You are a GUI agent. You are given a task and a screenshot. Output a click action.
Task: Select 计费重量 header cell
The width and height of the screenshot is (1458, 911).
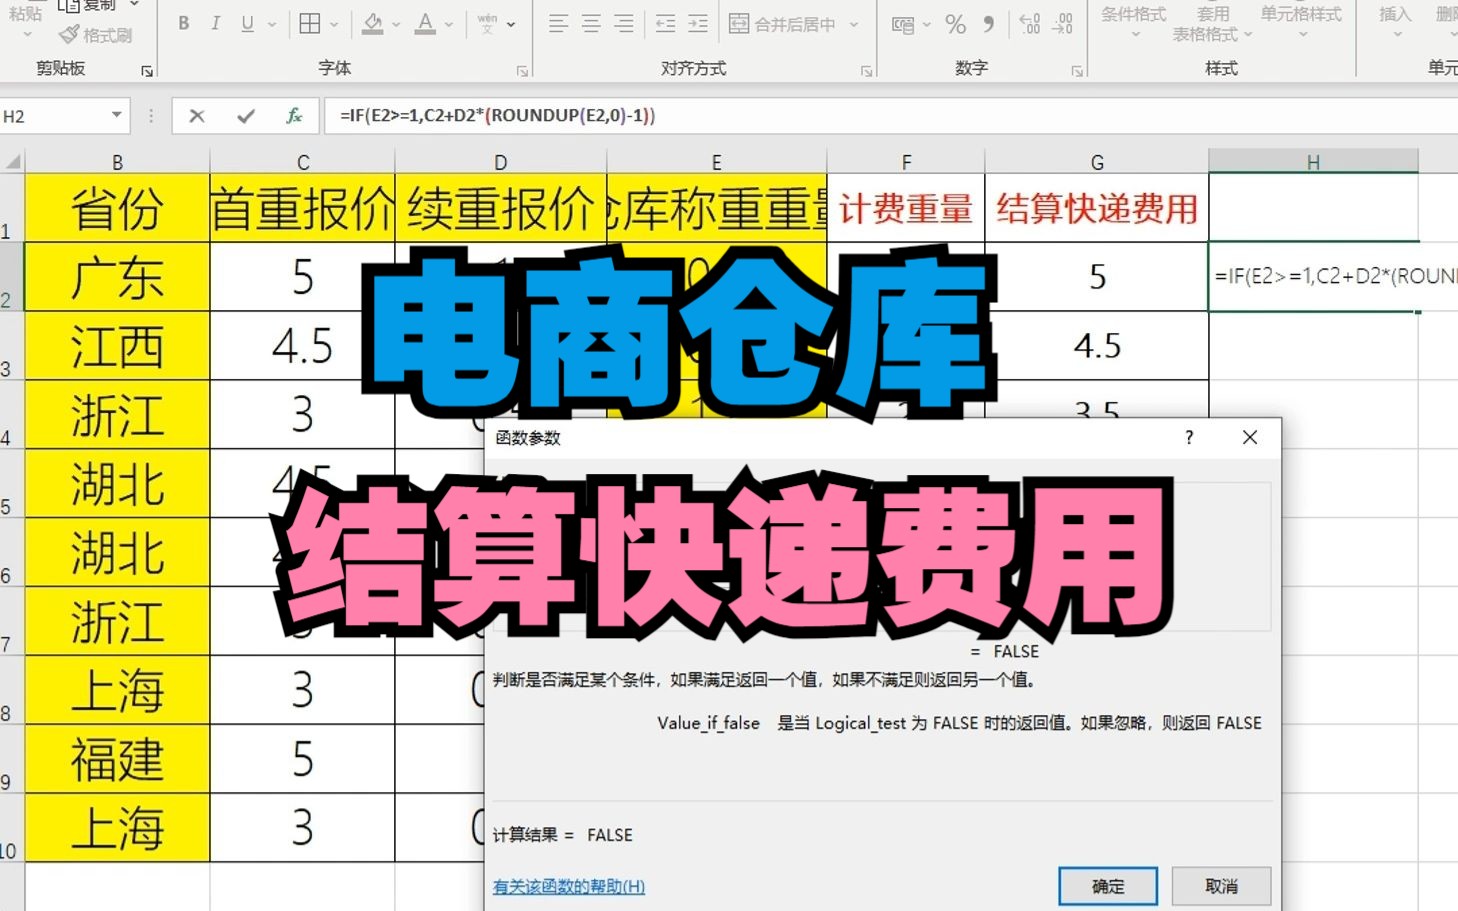pyautogui.click(x=906, y=207)
